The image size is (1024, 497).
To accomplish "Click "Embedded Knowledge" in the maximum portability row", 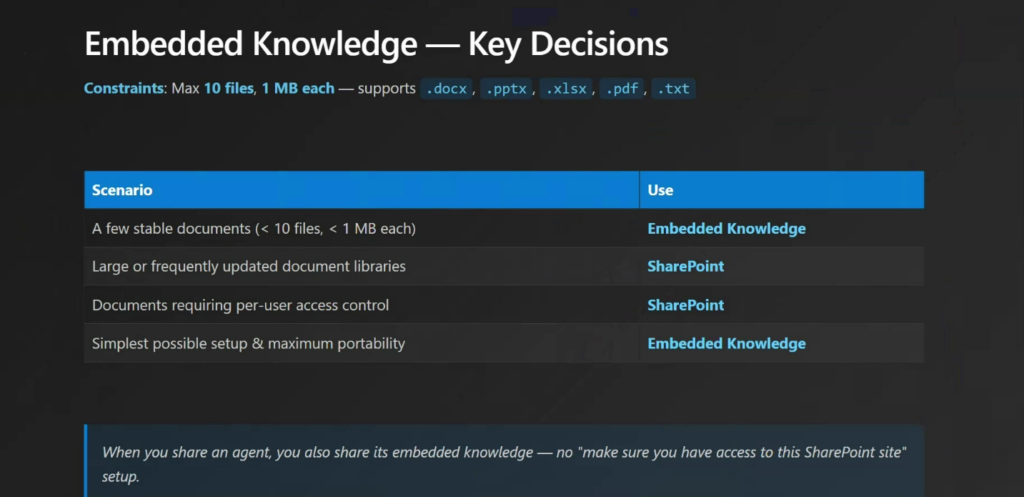I will point(726,343).
